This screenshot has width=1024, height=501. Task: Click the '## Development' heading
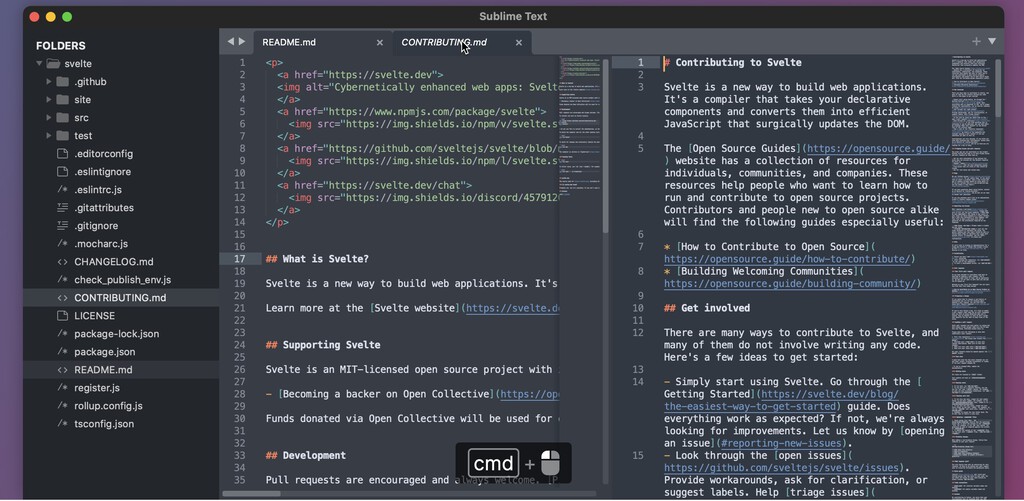306,455
